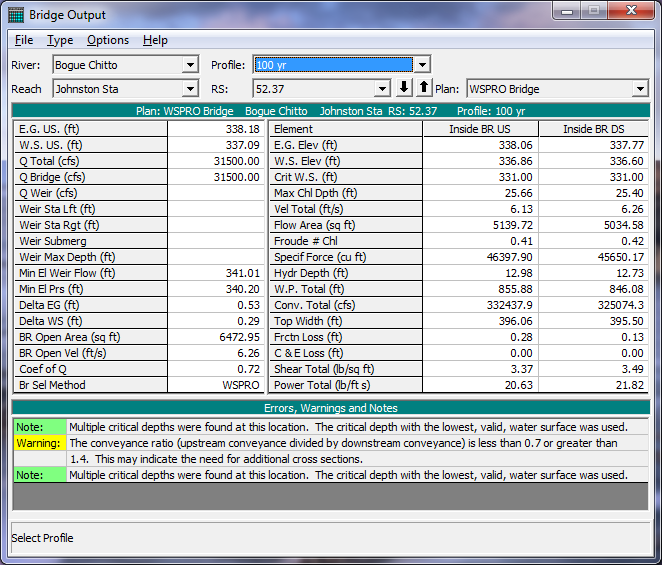
Task: Click the Top Width (ft) value 396.06
Action: click(x=480, y=321)
